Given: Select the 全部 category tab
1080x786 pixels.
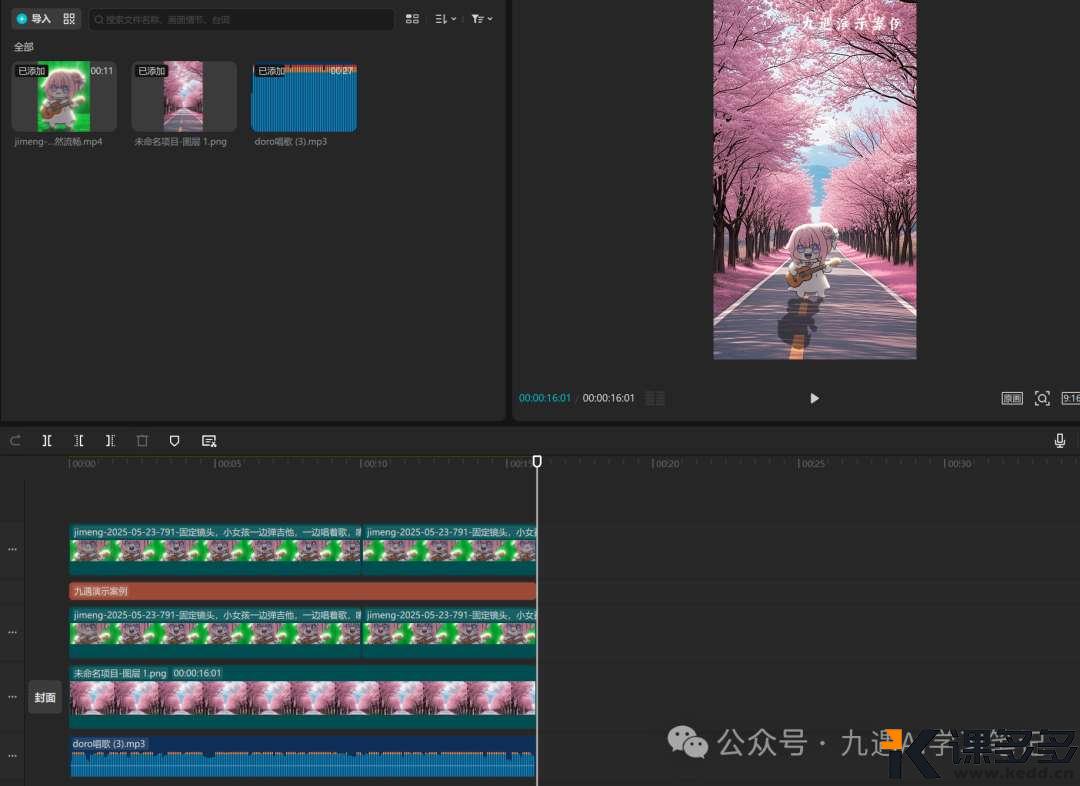Looking at the screenshot, I should 23,47.
